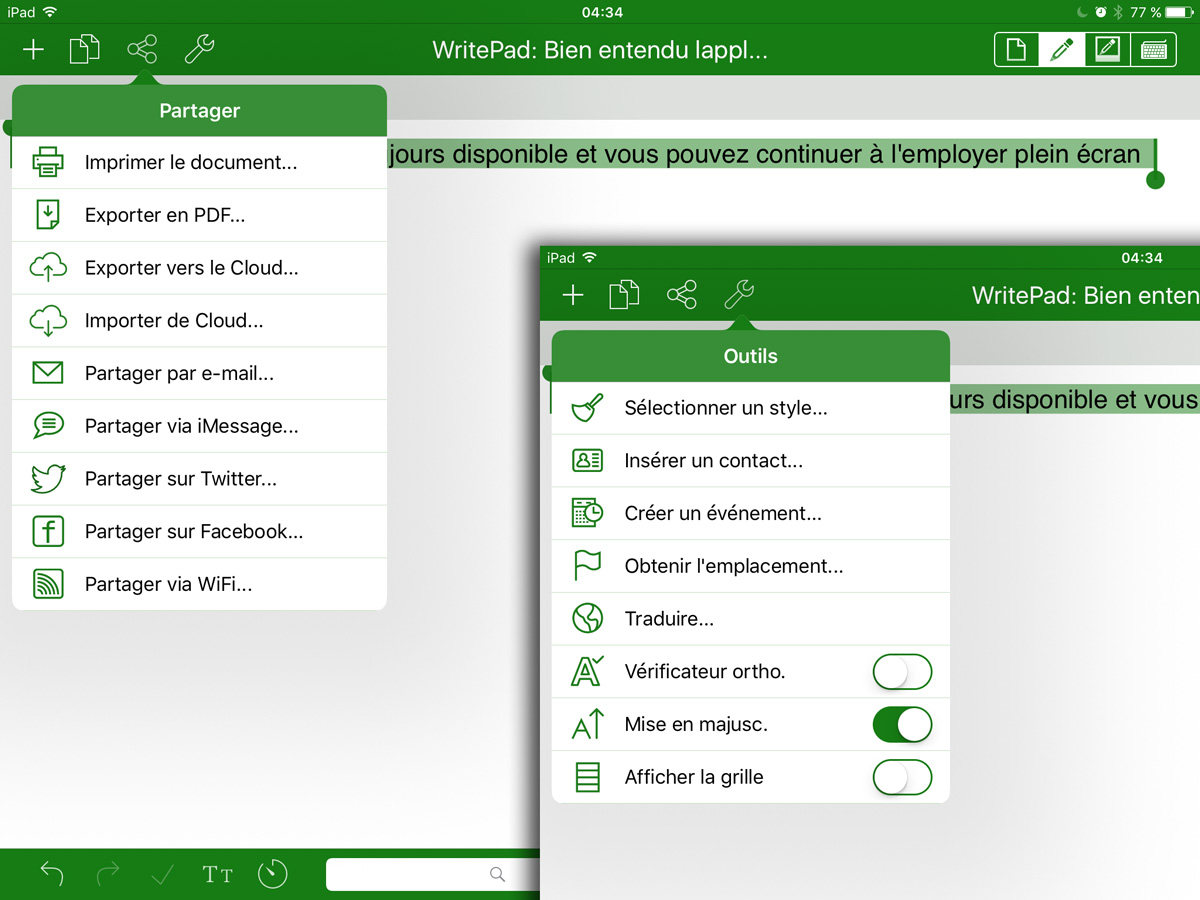This screenshot has width=1200, height=900.
Task: Enable the Vérificateur ortho. switch
Action: click(902, 672)
